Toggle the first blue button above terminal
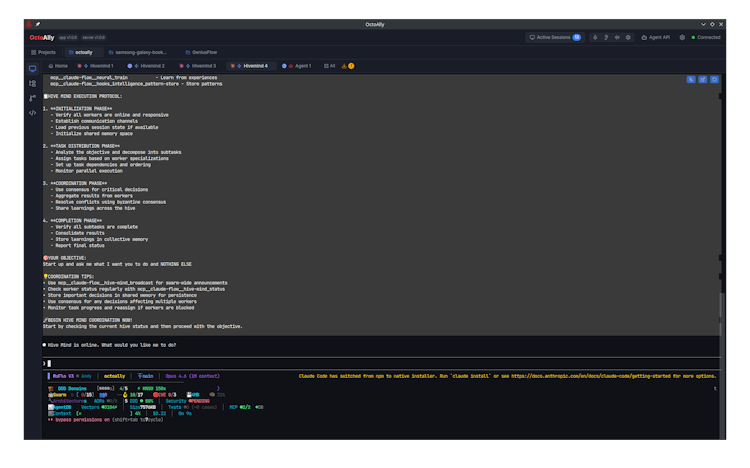This screenshot has width=750, height=468. 691,78
